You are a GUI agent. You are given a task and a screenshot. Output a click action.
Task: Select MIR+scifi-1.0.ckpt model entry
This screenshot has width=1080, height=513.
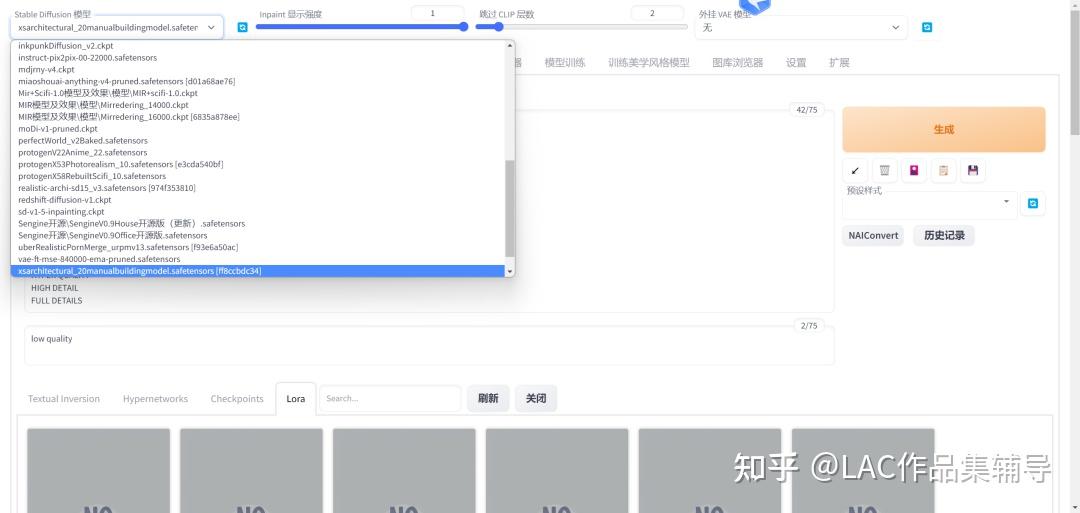click(258, 93)
